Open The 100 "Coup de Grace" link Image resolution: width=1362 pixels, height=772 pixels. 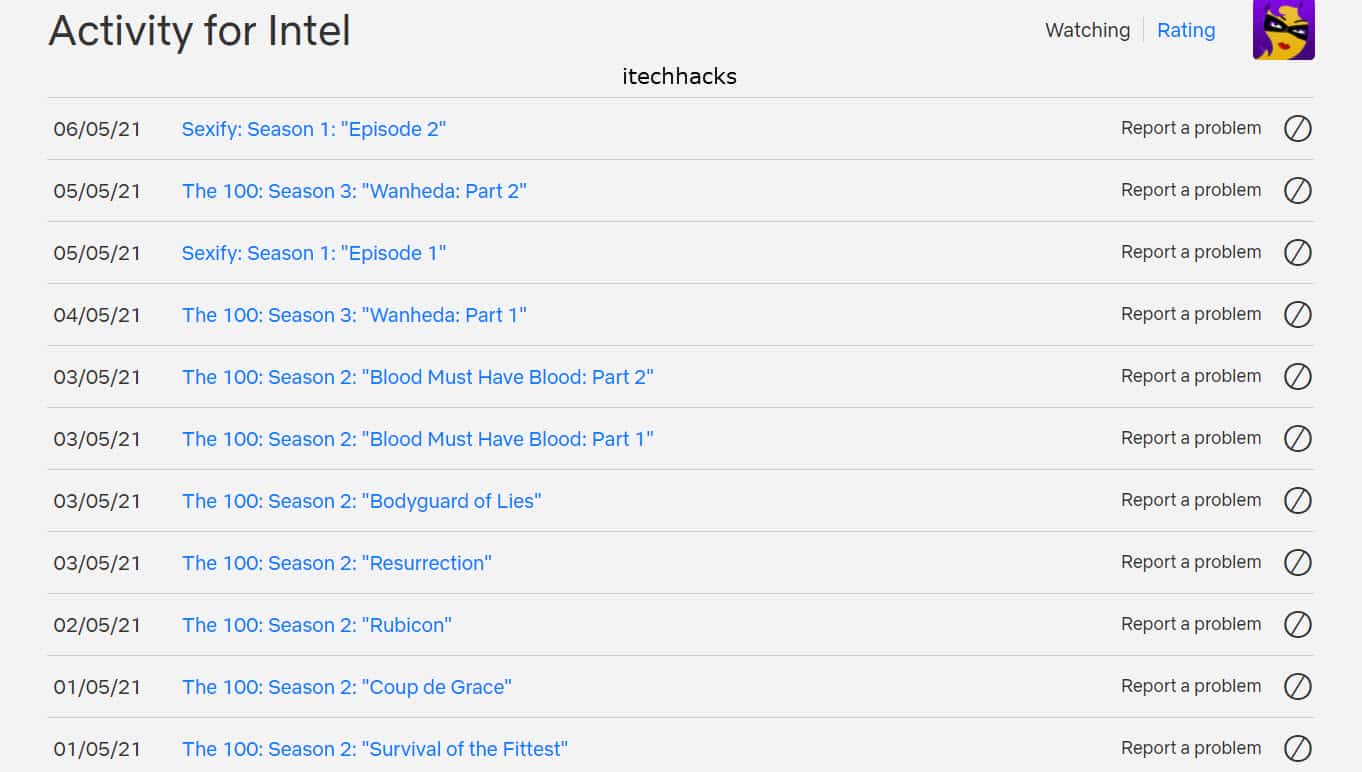tap(346, 687)
